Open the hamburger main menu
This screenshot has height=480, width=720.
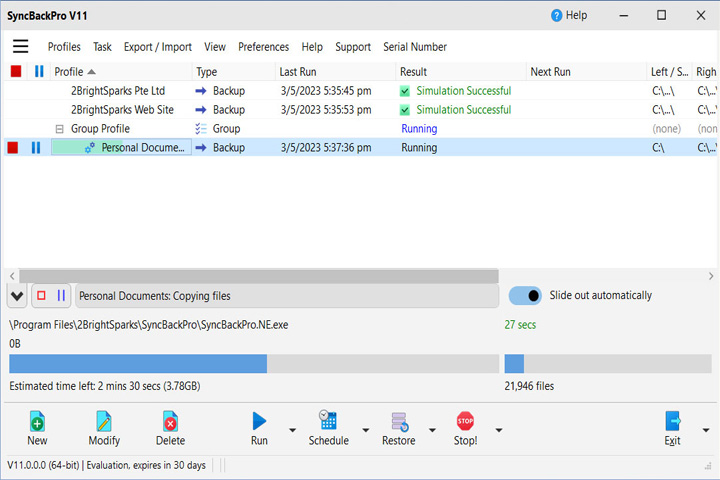20,46
